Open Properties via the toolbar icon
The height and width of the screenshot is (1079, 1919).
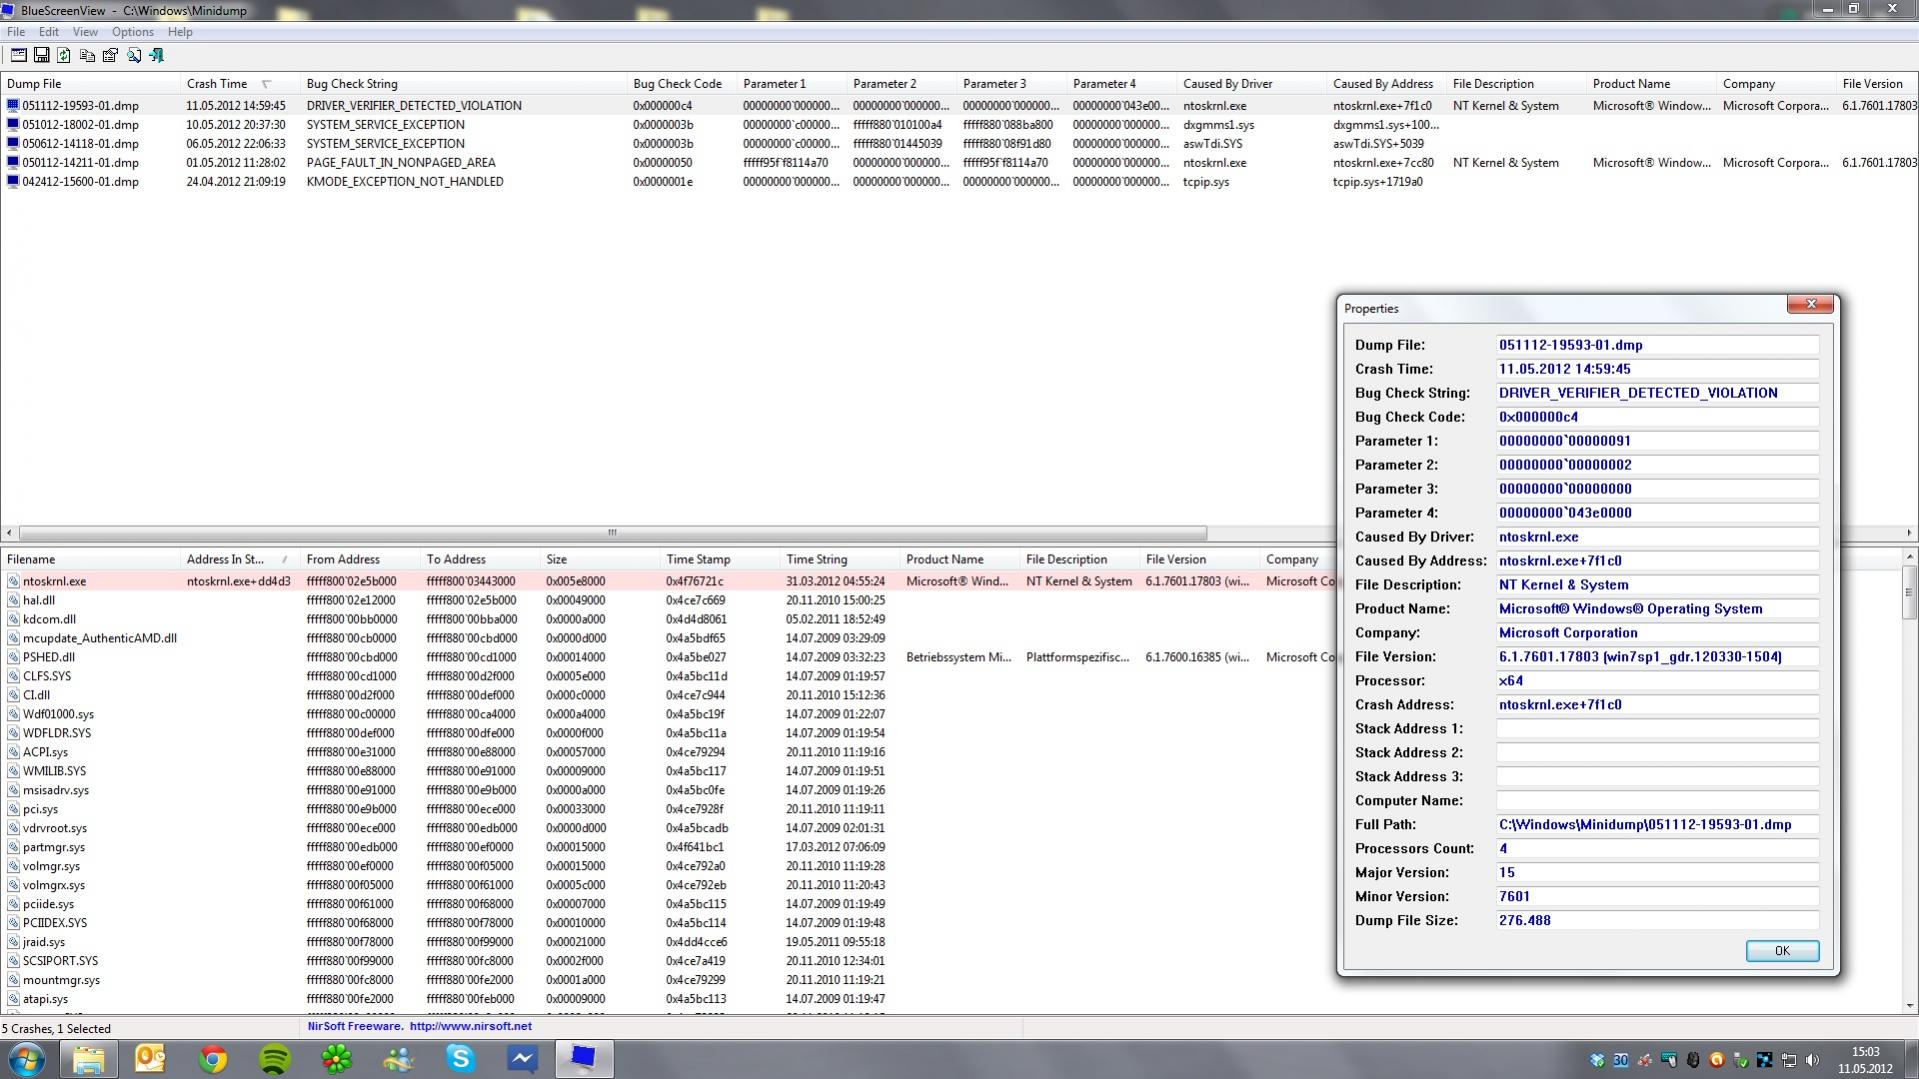110,55
